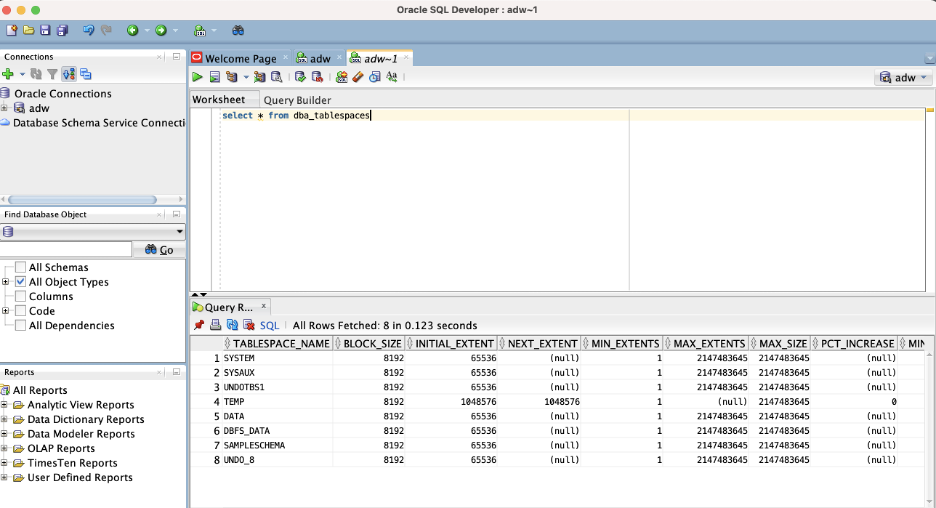Expand OLAP Reports folder
This screenshot has width=936, height=508.
(4, 448)
